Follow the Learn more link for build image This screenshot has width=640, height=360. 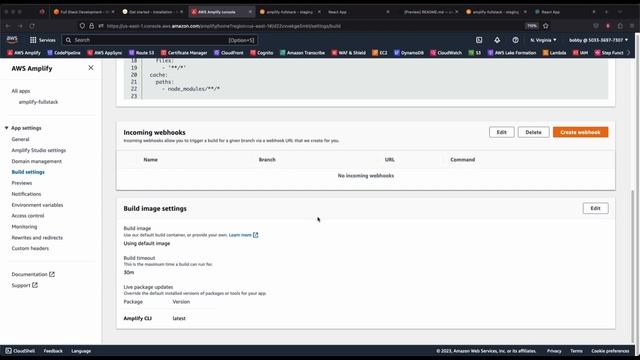(x=244, y=235)
